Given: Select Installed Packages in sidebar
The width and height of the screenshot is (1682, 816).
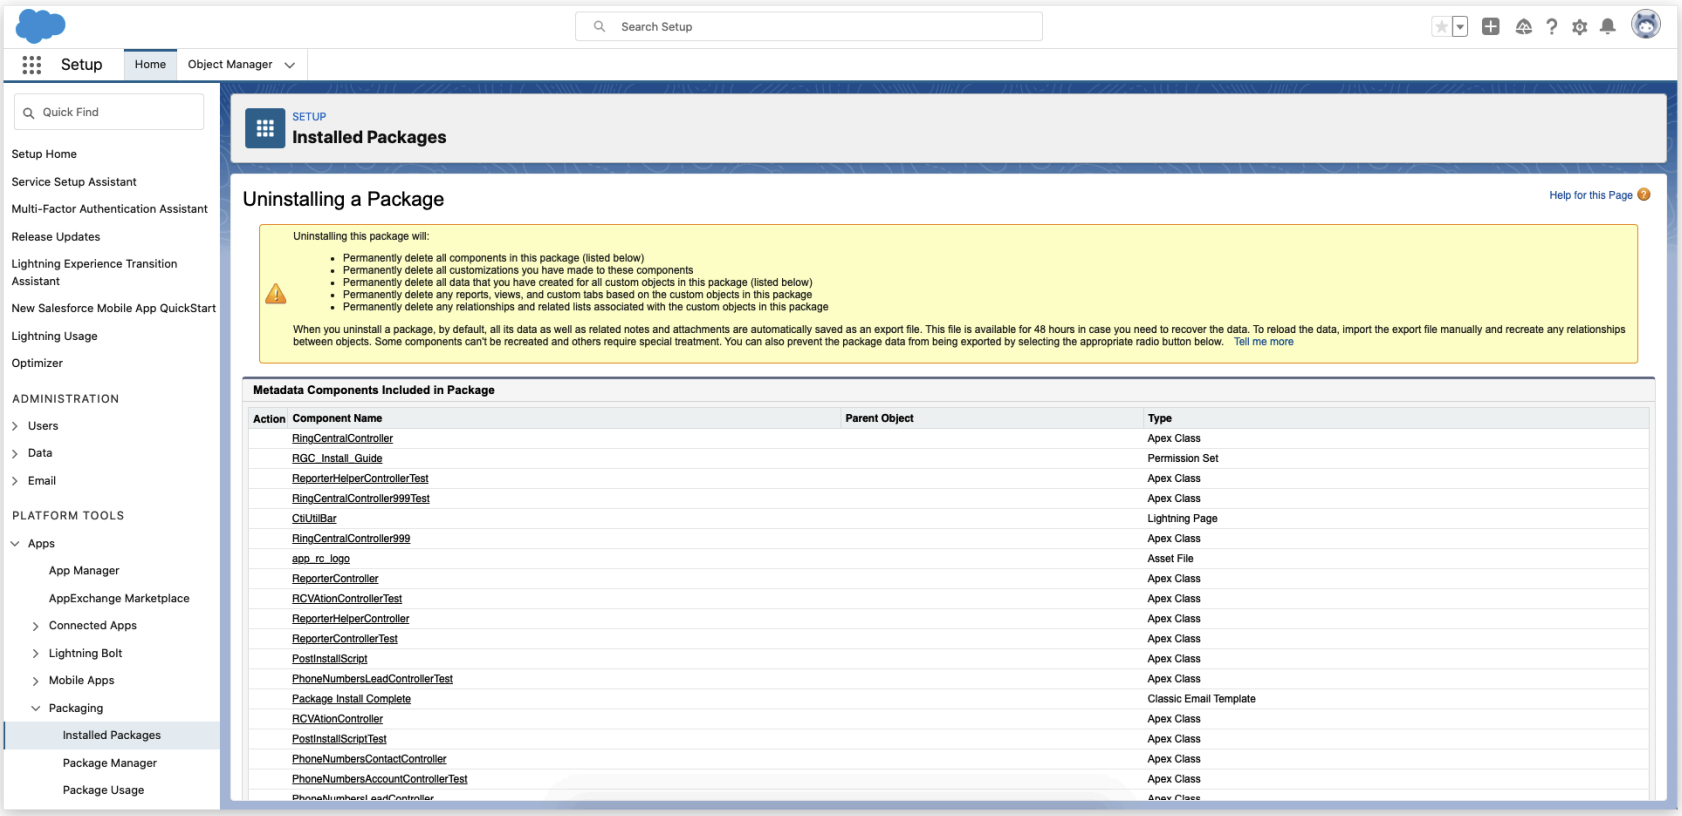Looking at the screenshot, I should [x=112, y=735].
